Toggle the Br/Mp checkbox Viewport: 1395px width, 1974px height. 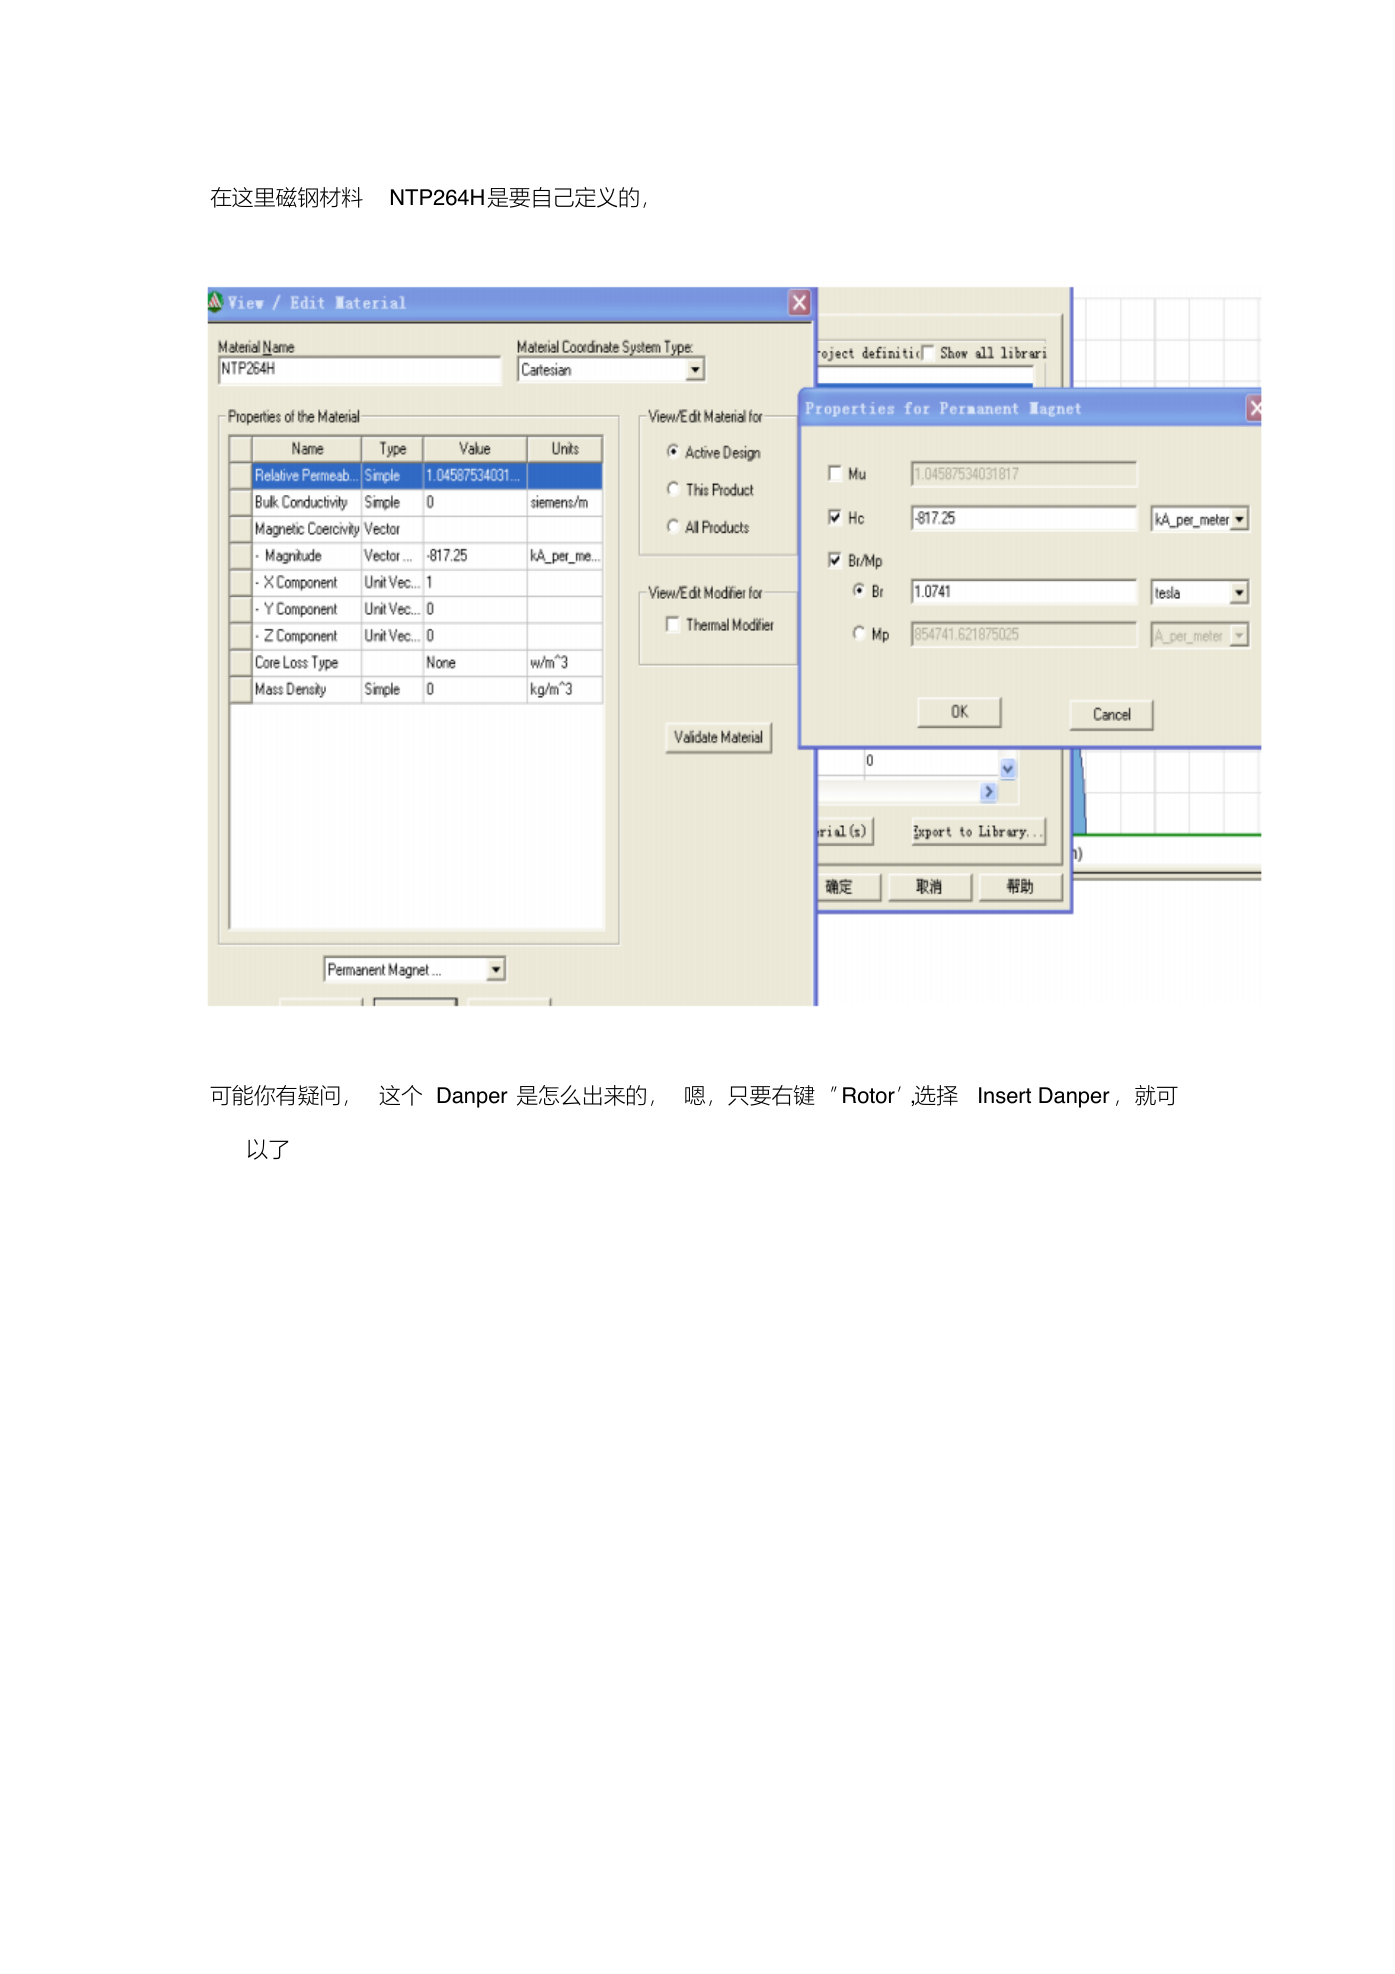835,560
